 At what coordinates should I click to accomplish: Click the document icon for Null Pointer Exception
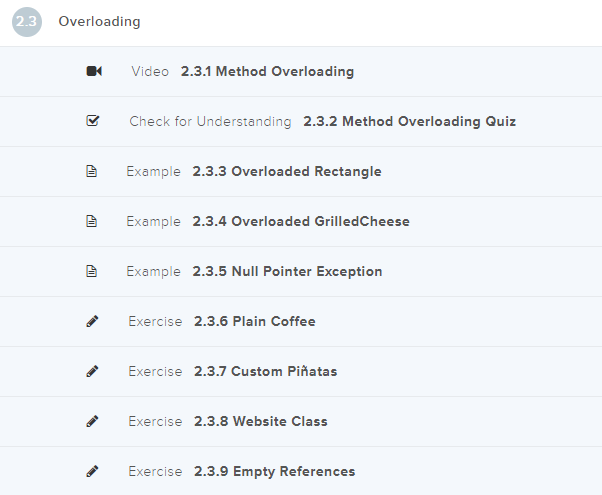pos(92,271)
